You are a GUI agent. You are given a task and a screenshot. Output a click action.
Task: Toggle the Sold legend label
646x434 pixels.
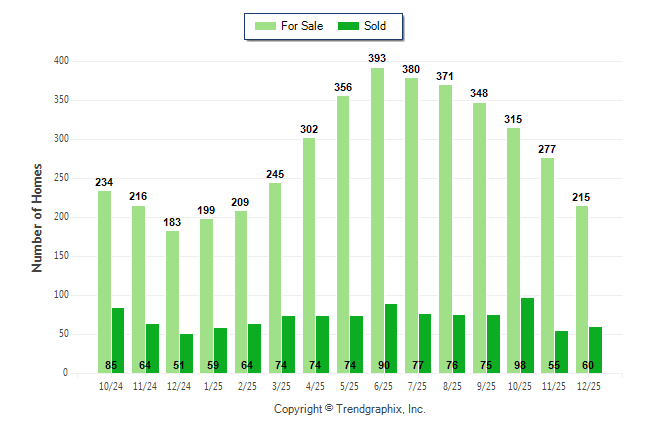click(x=377, y=26)
